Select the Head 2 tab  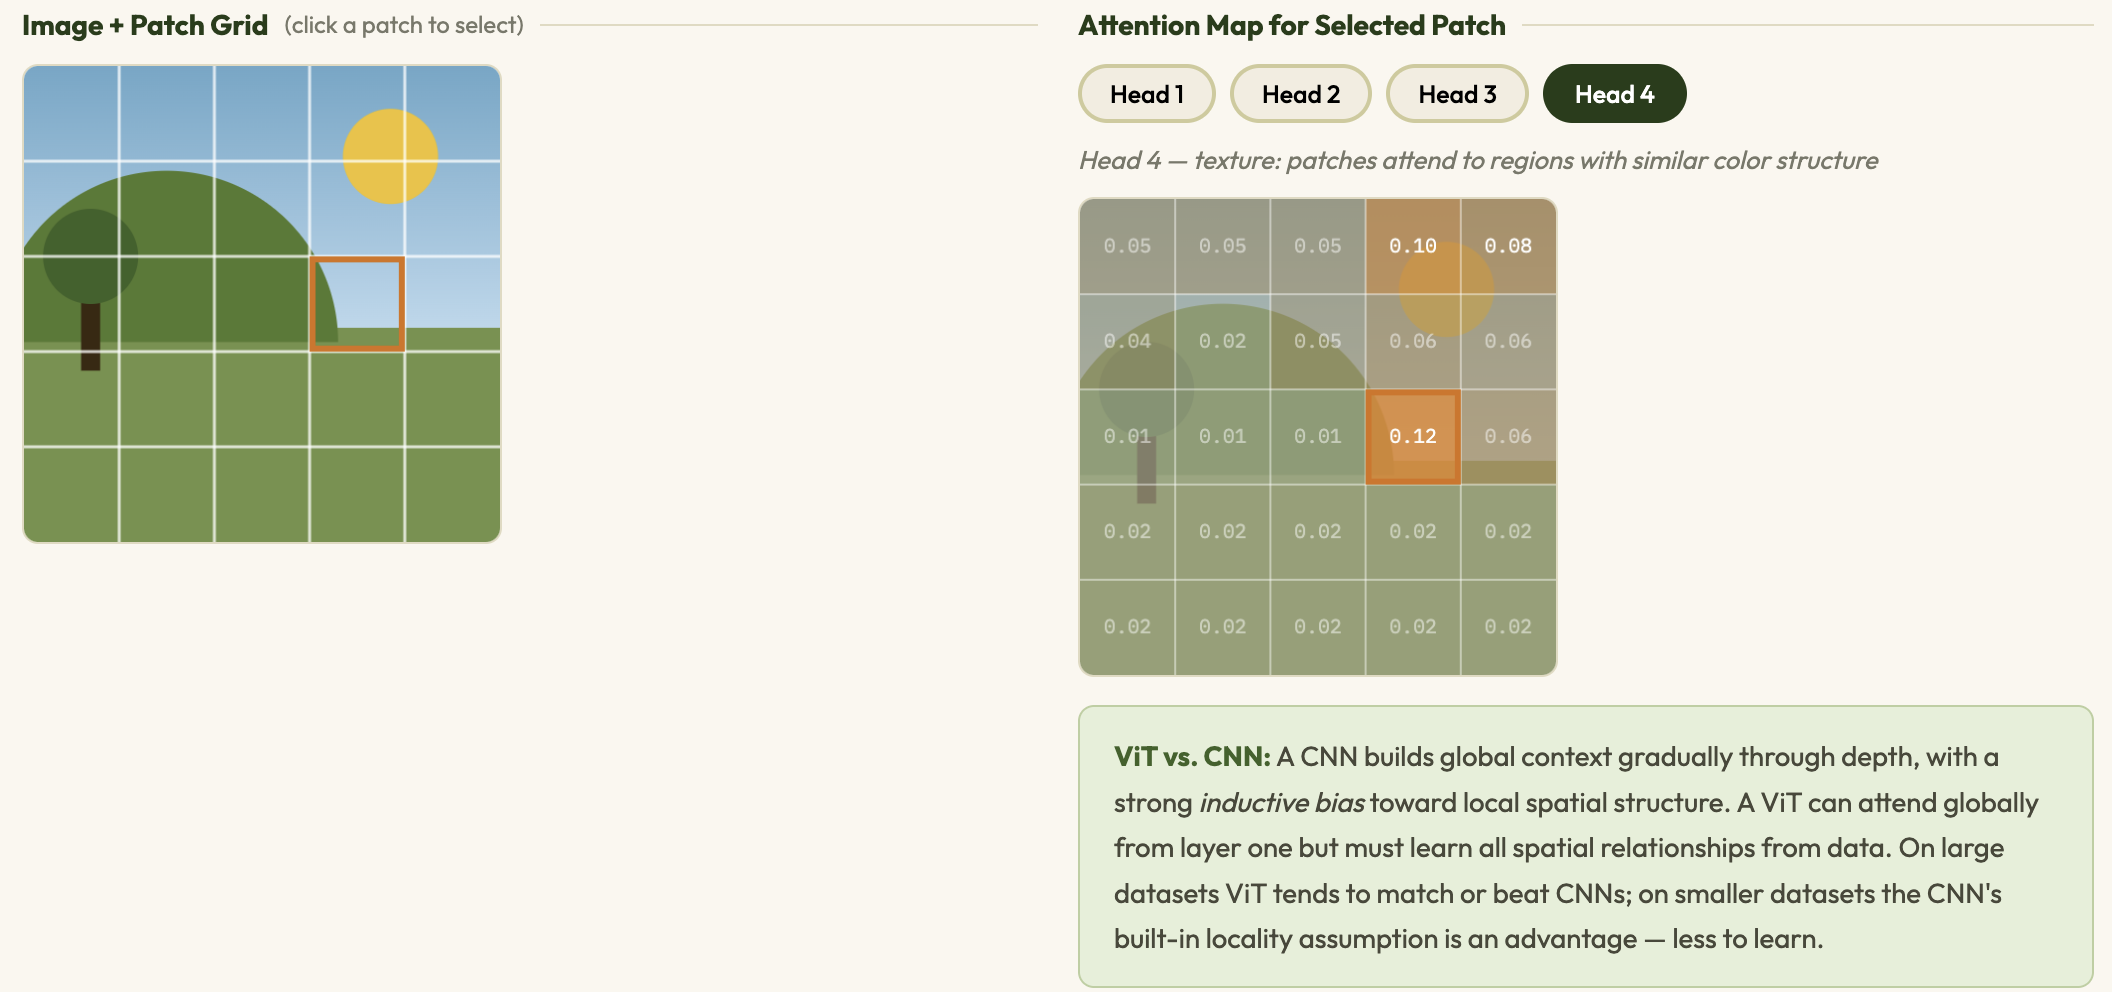[1300, 94]
